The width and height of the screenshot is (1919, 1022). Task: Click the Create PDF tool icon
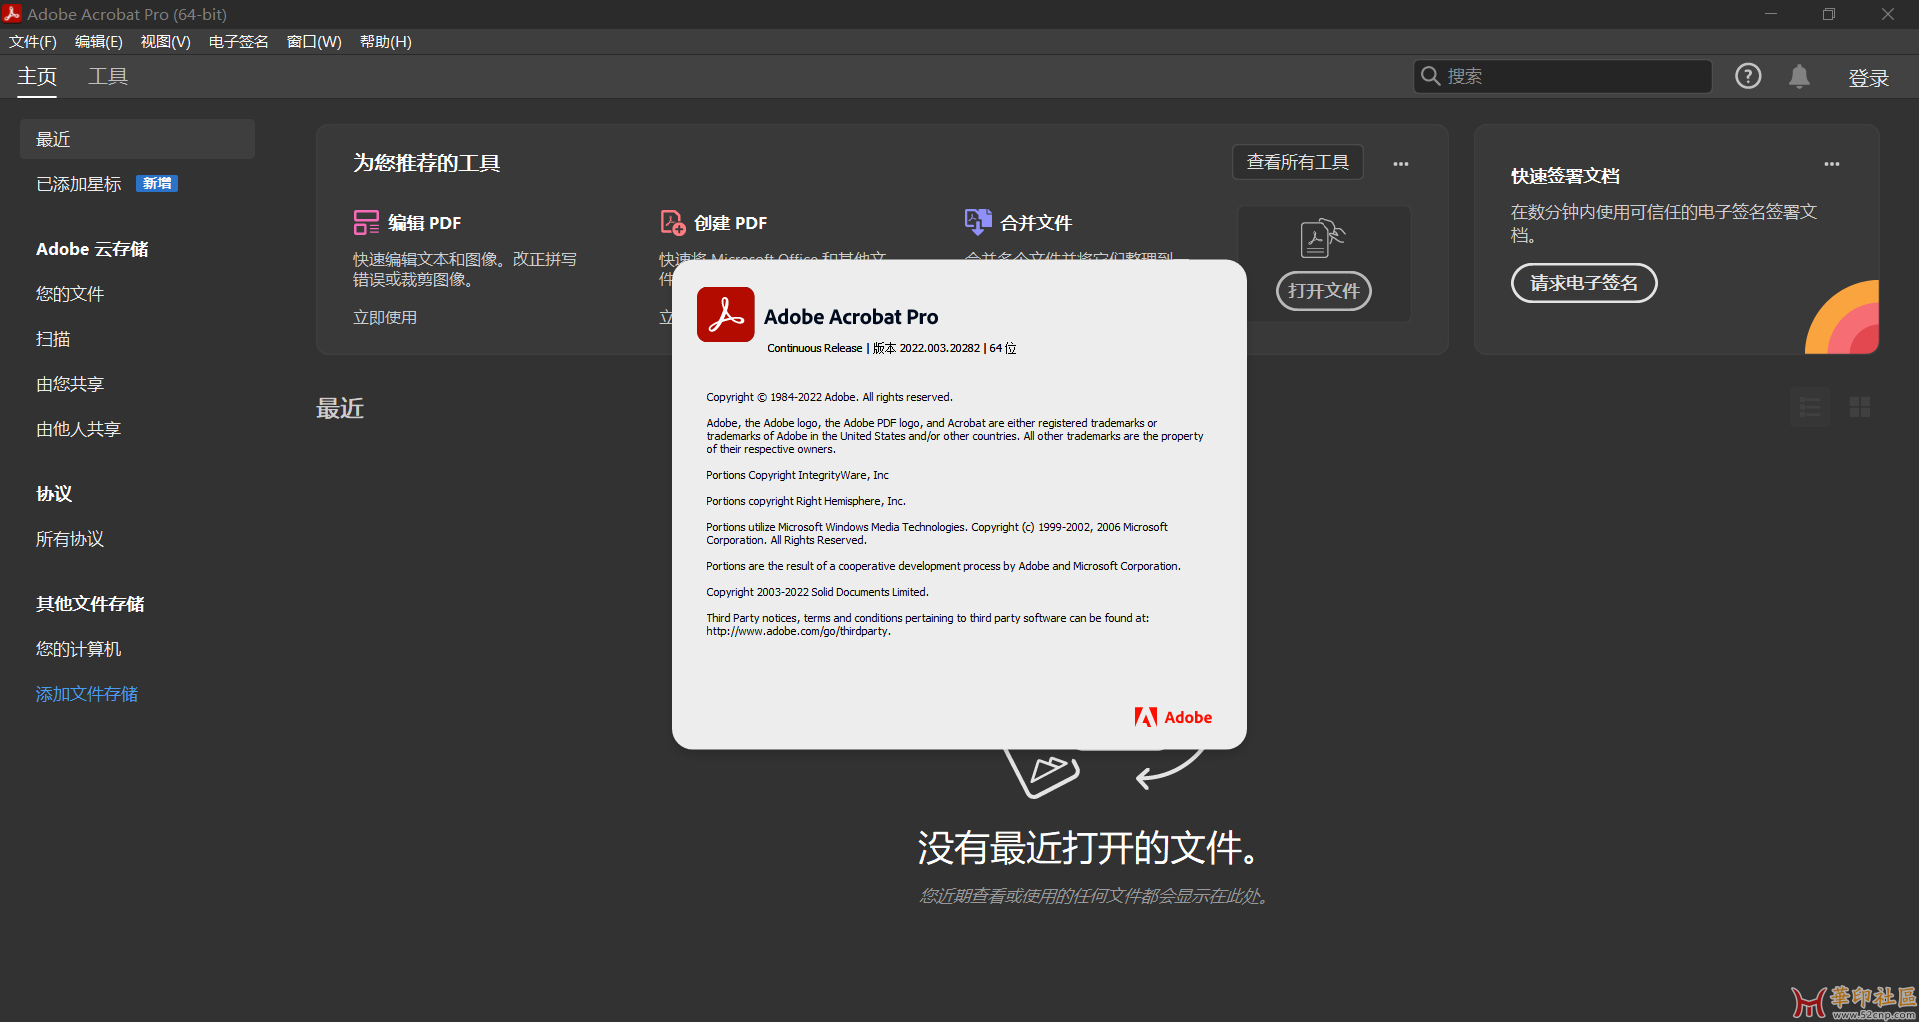[673, 222]
